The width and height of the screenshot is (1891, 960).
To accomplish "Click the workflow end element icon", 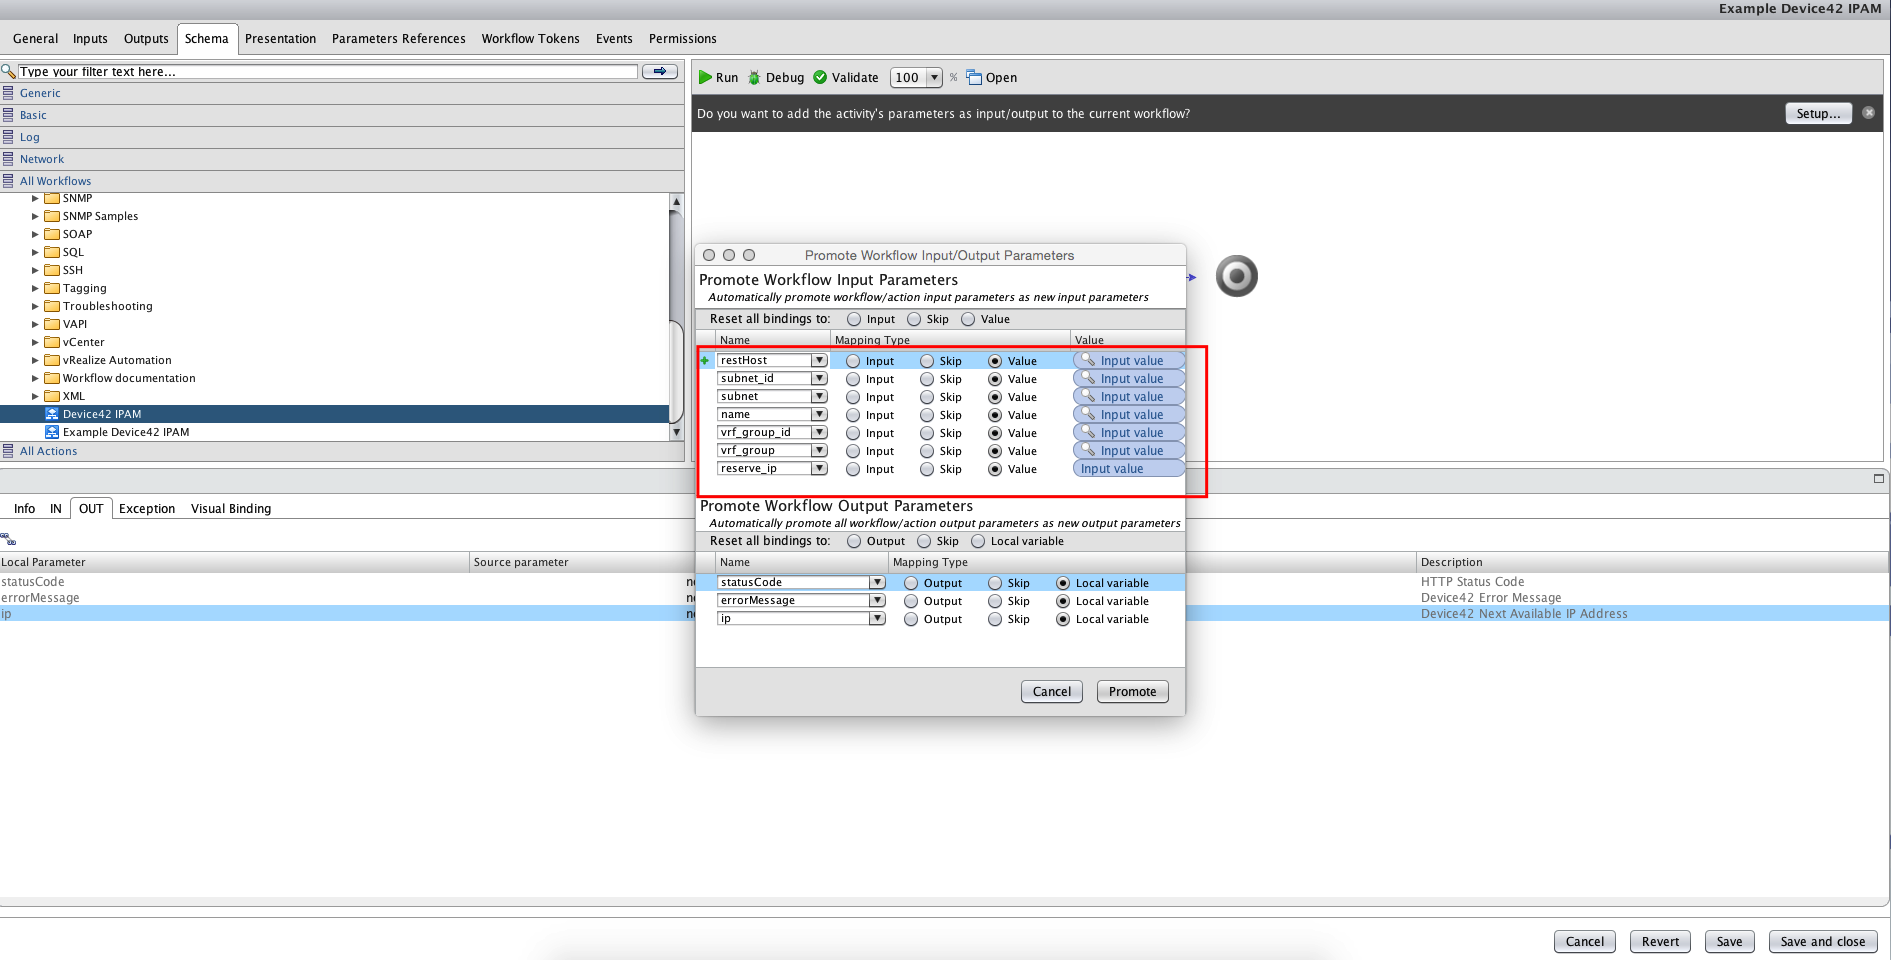I will [1237, 277].
